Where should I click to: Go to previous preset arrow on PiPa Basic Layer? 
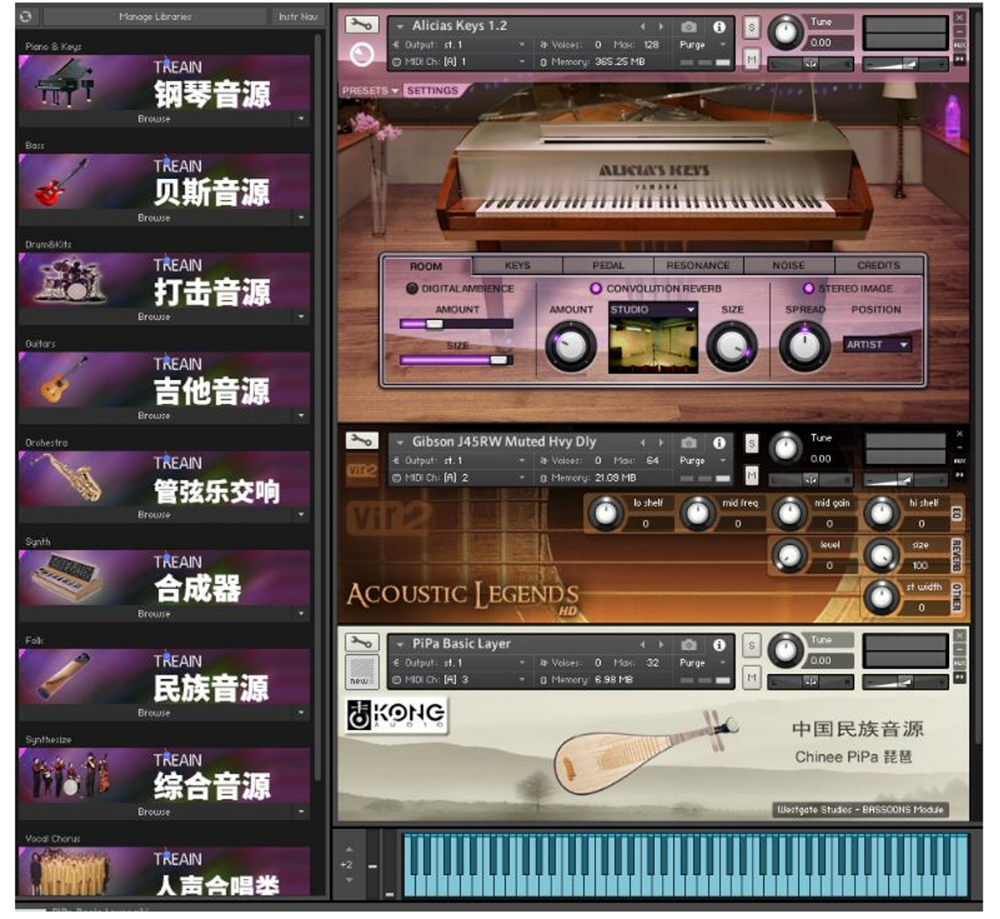(642, 645)
